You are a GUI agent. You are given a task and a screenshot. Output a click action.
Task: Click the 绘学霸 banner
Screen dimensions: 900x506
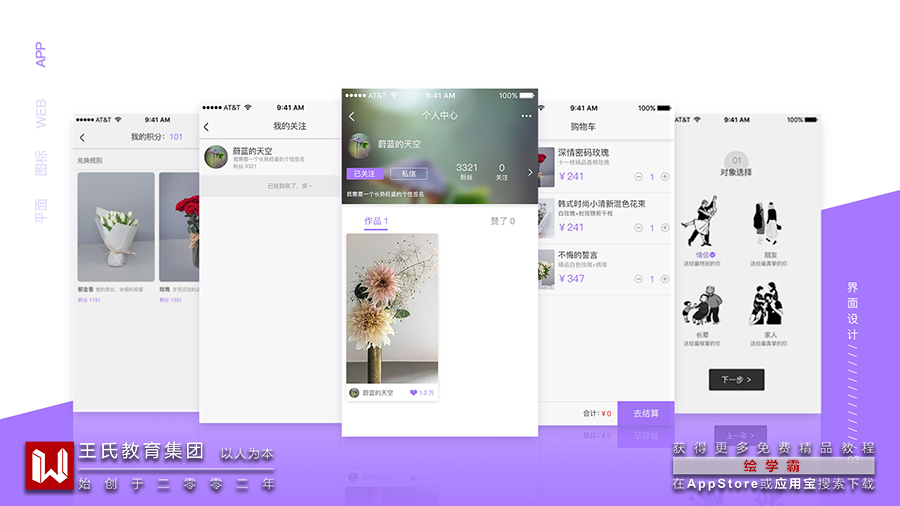pos(773,466)
